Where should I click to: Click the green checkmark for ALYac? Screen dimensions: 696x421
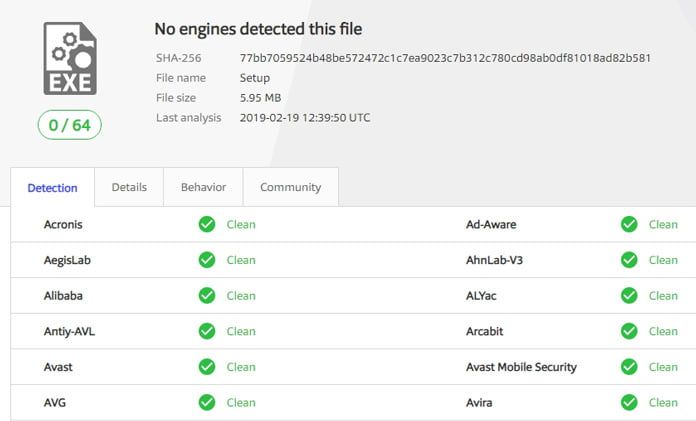[629, 295]
